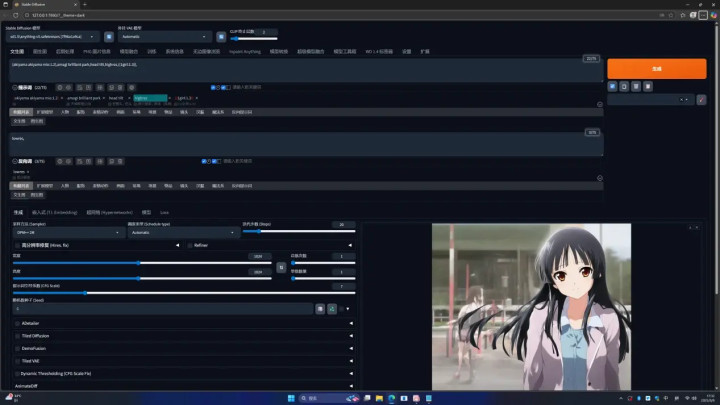Enable the Tiled VAE checkbox

[17, 361]
